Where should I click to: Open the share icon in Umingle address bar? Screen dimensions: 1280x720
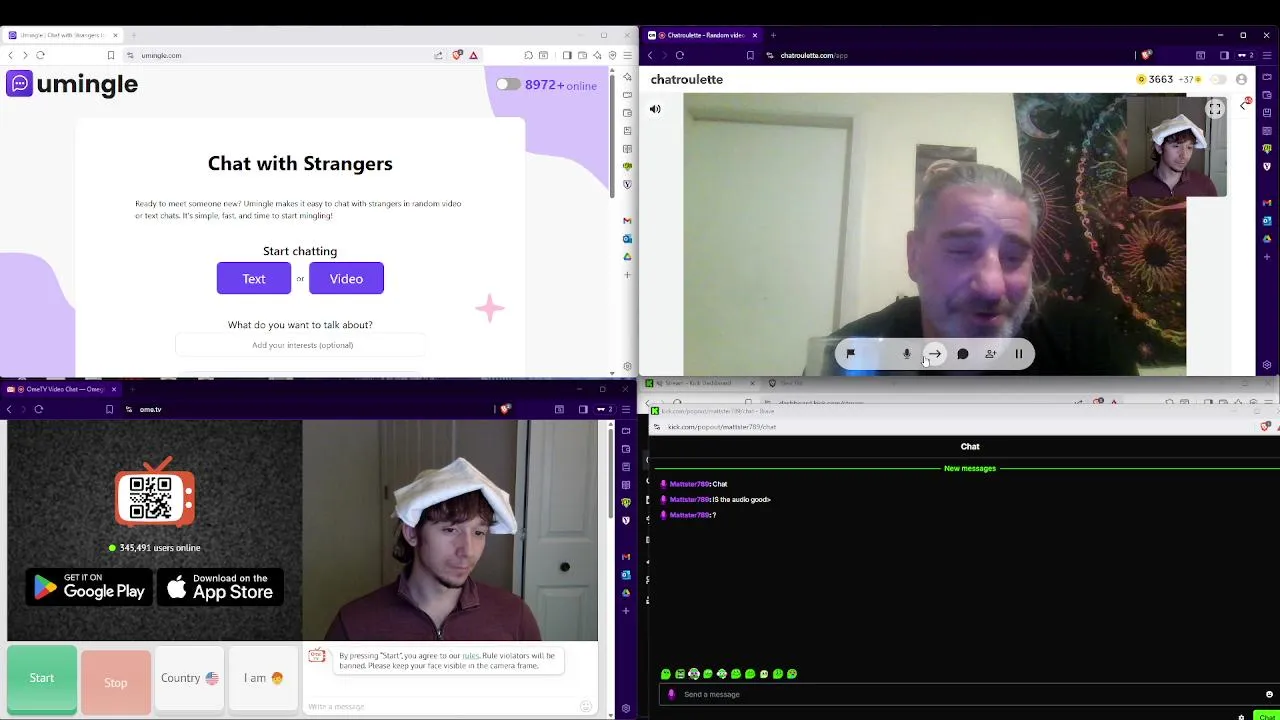pos(438,55)
